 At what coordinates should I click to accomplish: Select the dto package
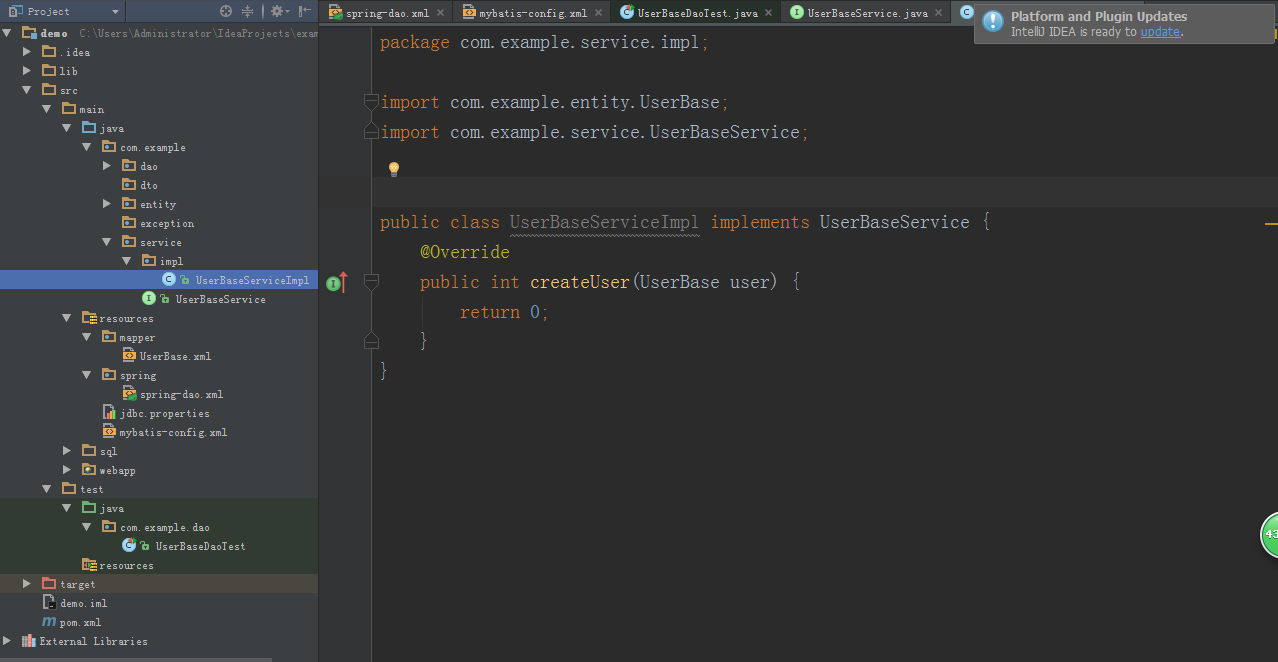pos(148,185)
